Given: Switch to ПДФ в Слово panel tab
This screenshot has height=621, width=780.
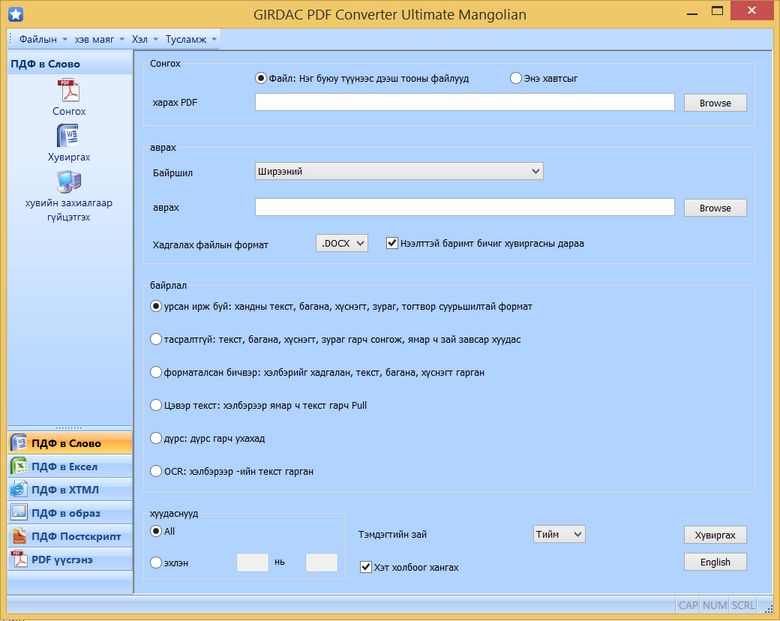Looking at the screenshot, I should (x=70, y=443).
